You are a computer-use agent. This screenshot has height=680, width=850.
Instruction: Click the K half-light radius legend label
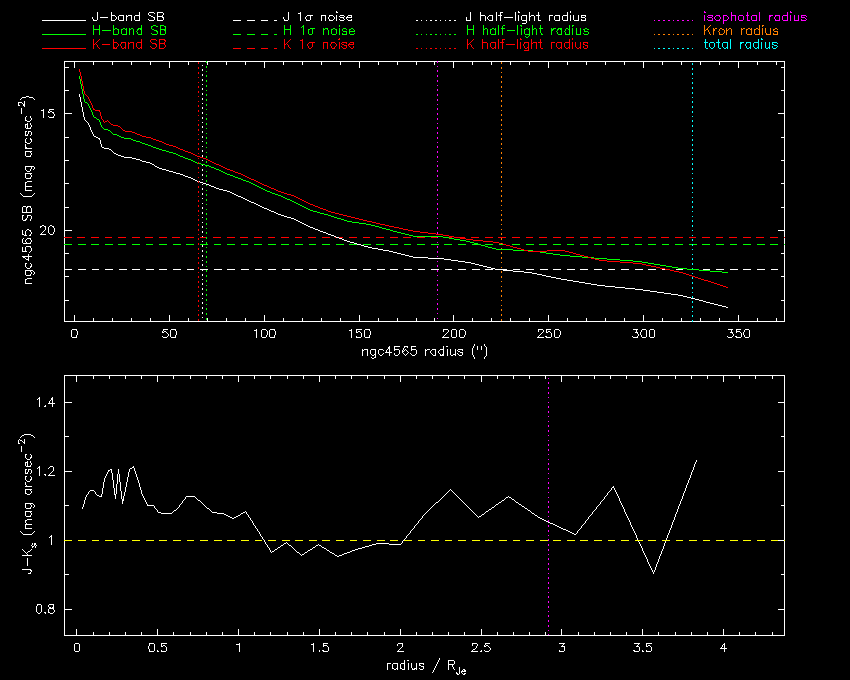(527, 45)
